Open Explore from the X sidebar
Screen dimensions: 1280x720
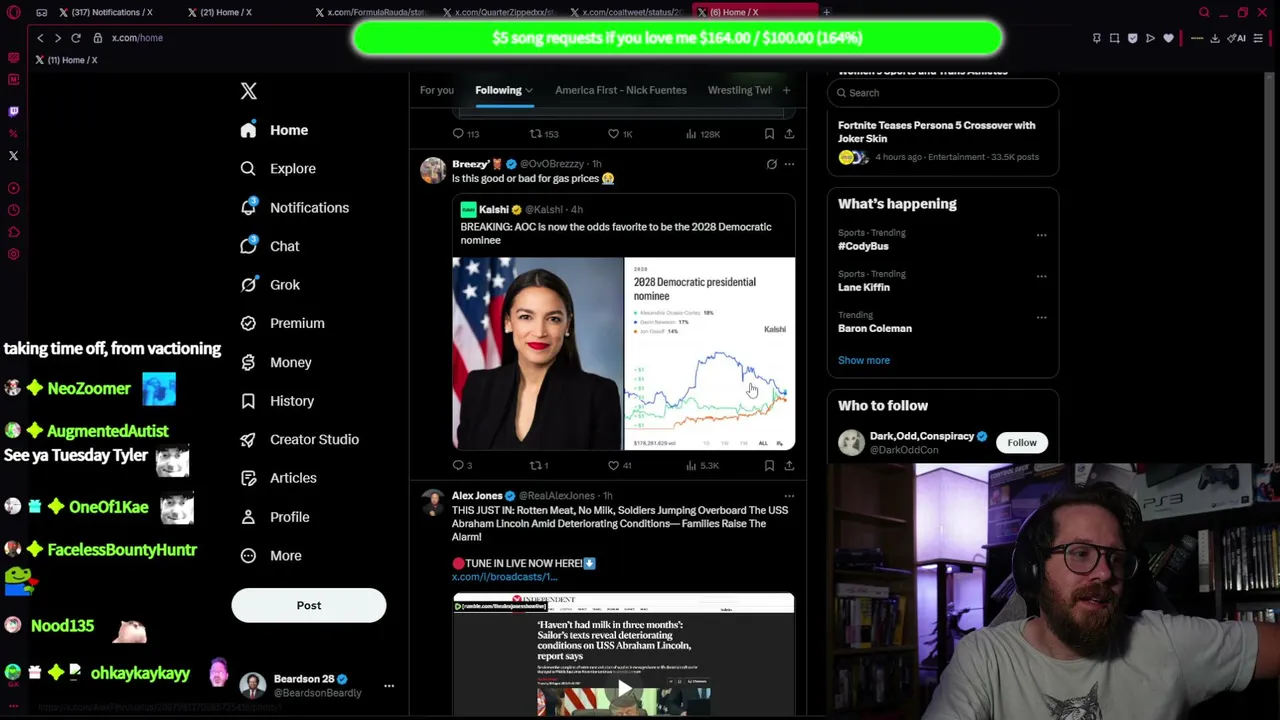click(279, 169)
